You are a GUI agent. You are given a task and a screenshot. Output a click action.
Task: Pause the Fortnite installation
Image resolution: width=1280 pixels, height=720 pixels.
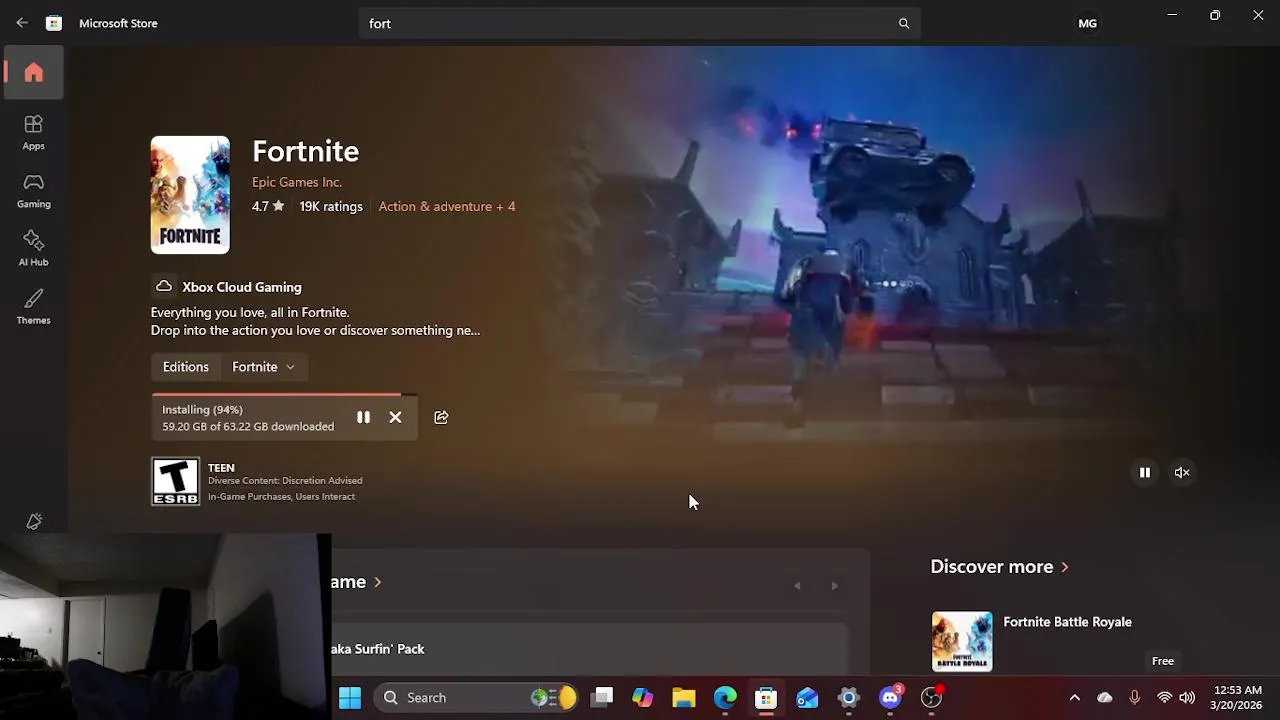[x=363, y=417]
